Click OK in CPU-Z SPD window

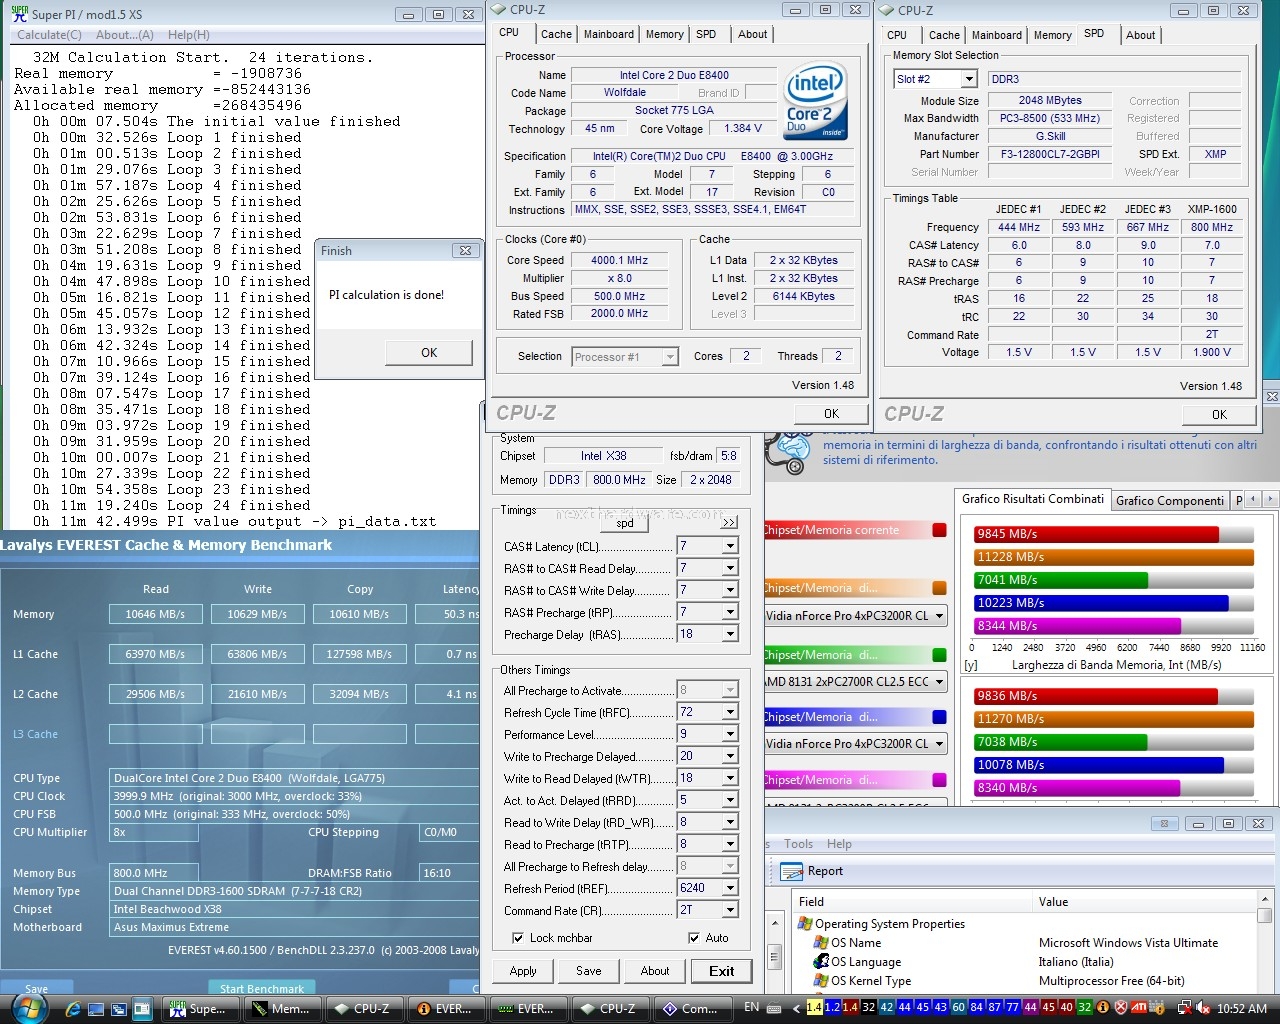click(x=1219, y=415)
